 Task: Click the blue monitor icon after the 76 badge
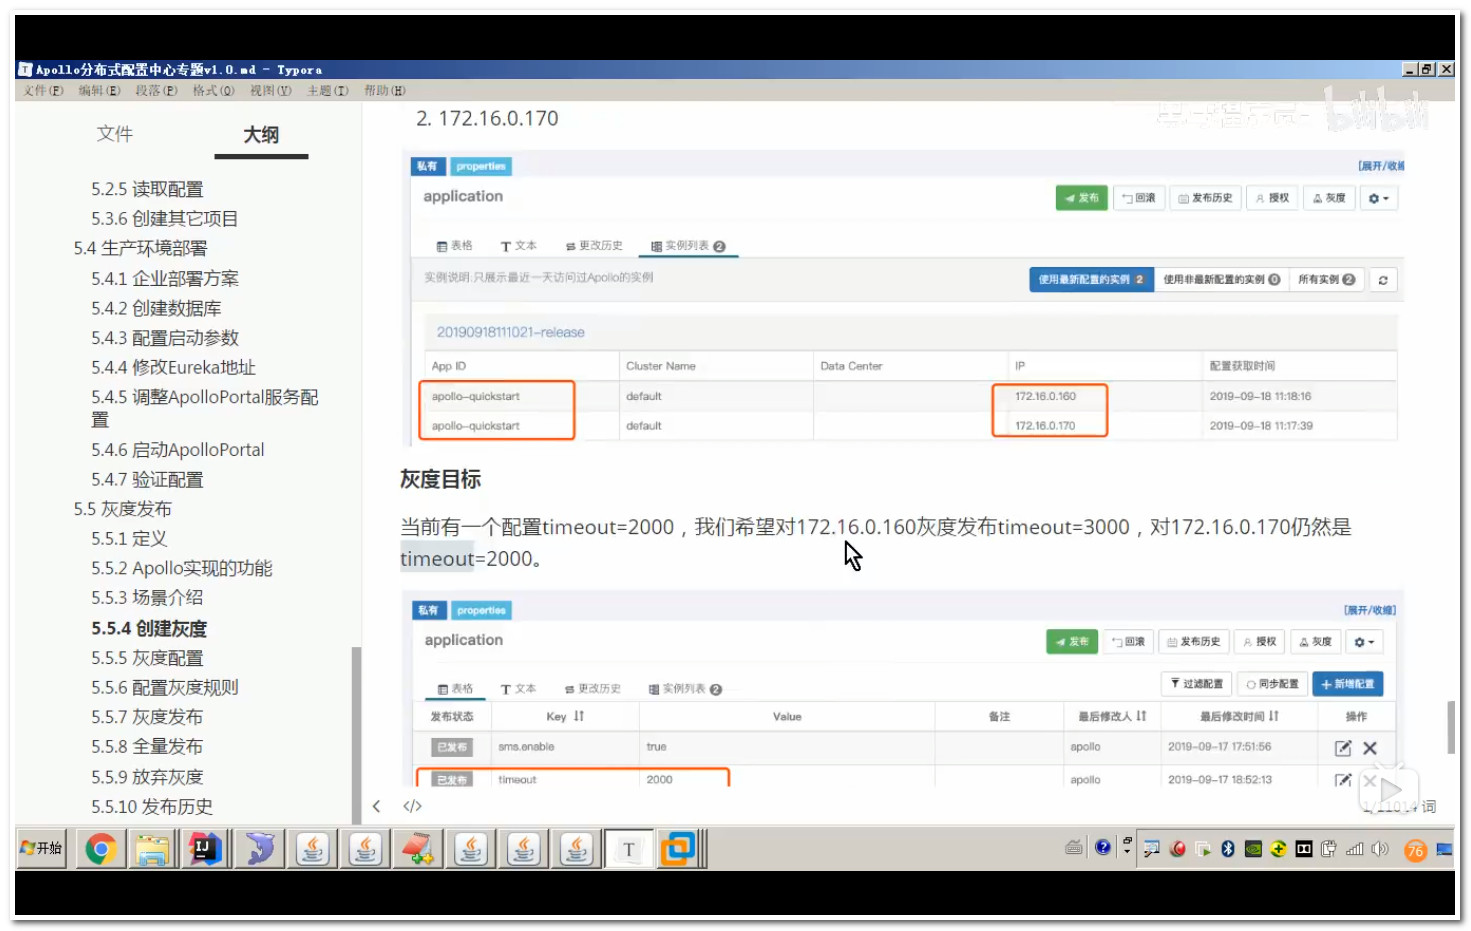click(1444, 849)
